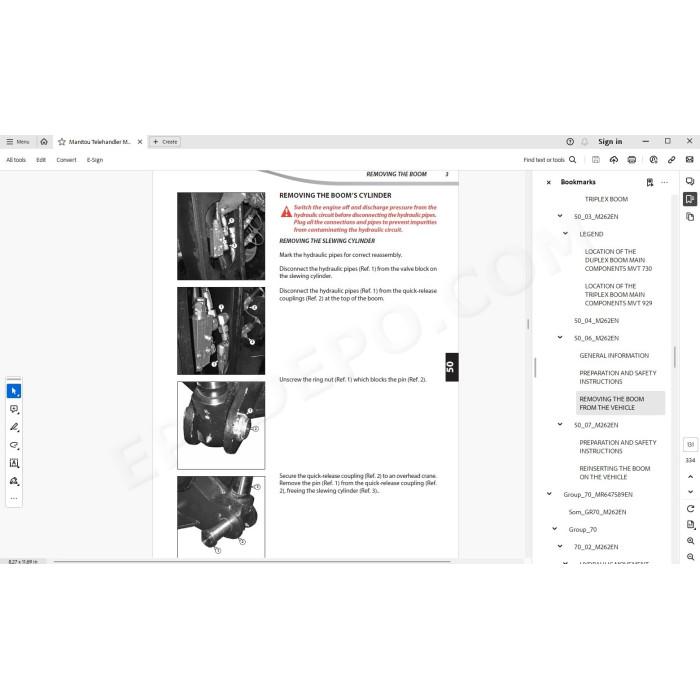Click the send by email icon

click(x=690, y=160)
